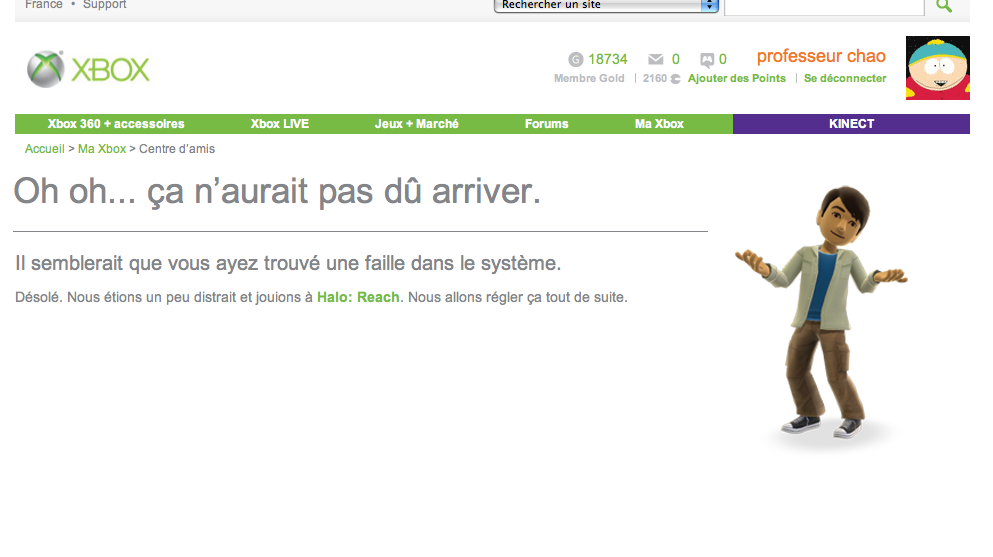993x557 pixels.
Task: Click the search text field
Action: (823, 7)
